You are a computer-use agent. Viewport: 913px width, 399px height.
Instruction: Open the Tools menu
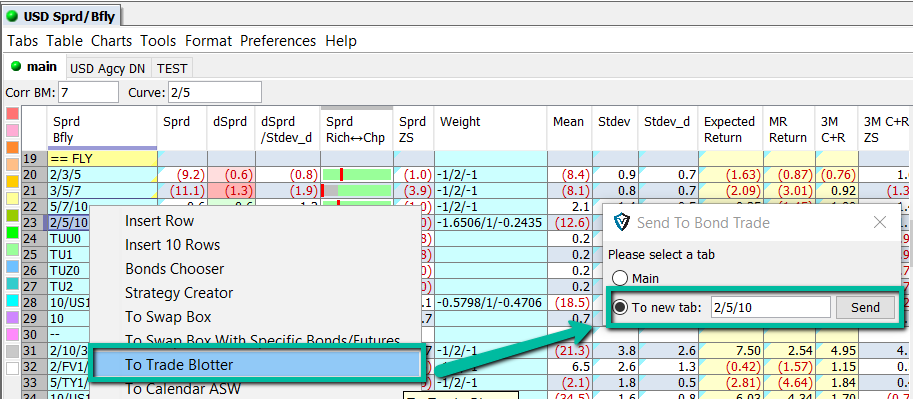[x=158, y=41]
